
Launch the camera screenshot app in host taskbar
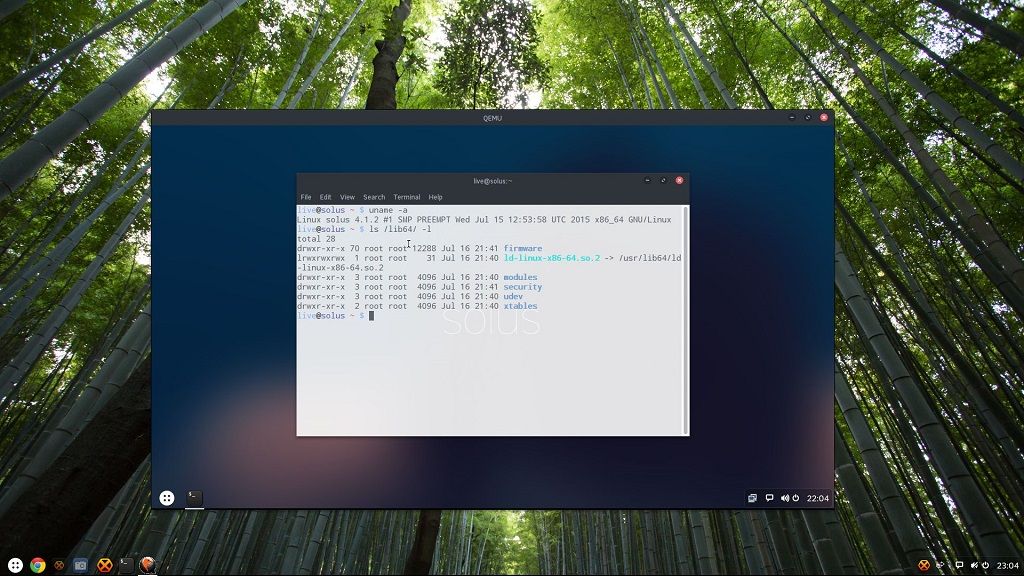81,565
